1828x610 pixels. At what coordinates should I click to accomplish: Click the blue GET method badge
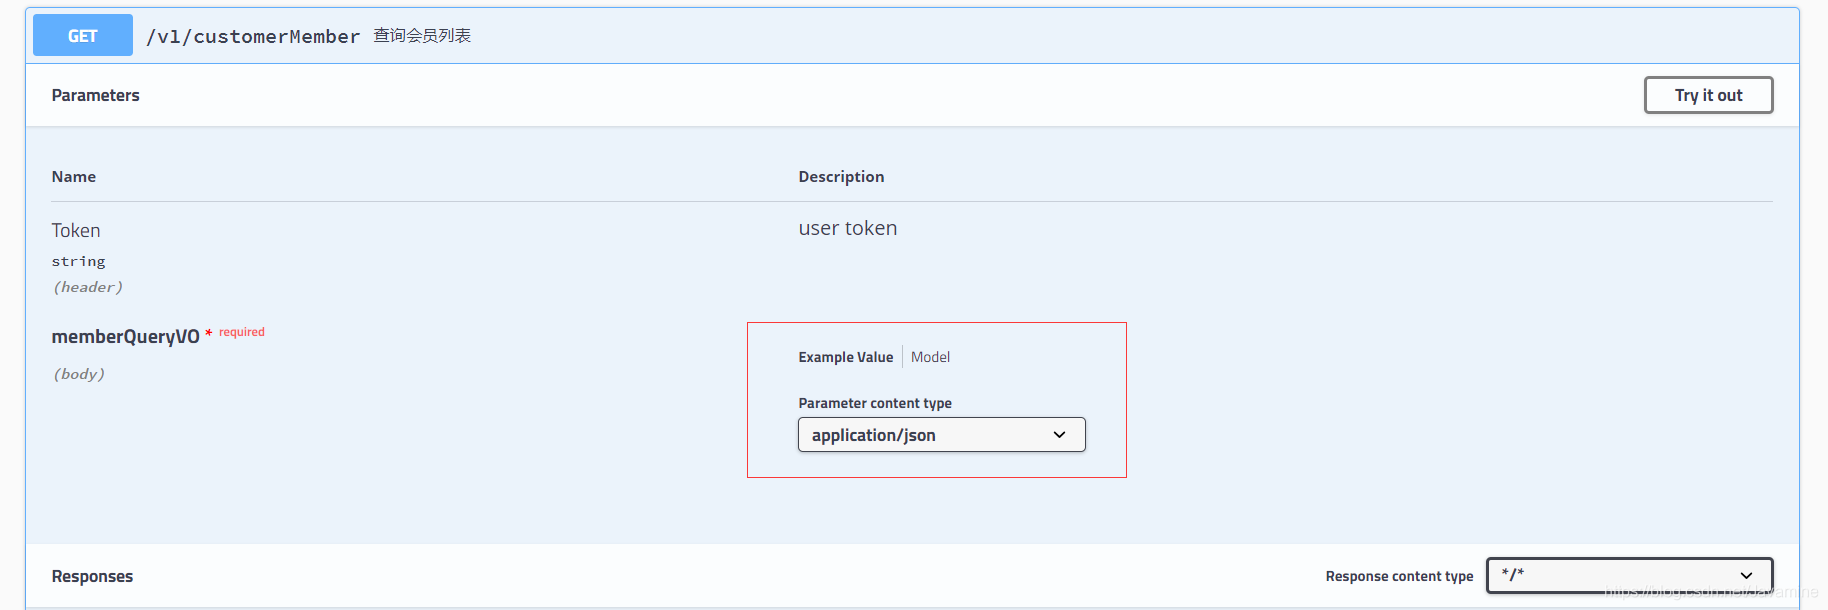83,36
